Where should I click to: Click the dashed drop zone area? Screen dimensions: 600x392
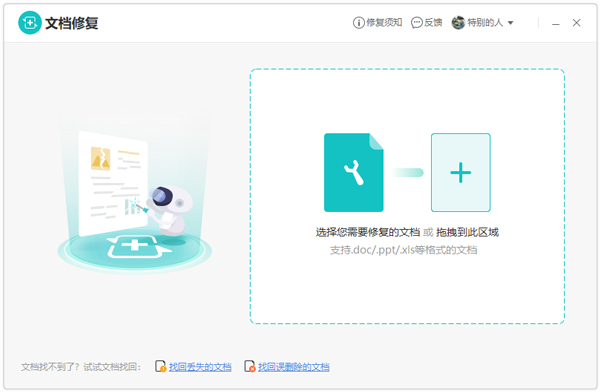click(x=407, y=196)
